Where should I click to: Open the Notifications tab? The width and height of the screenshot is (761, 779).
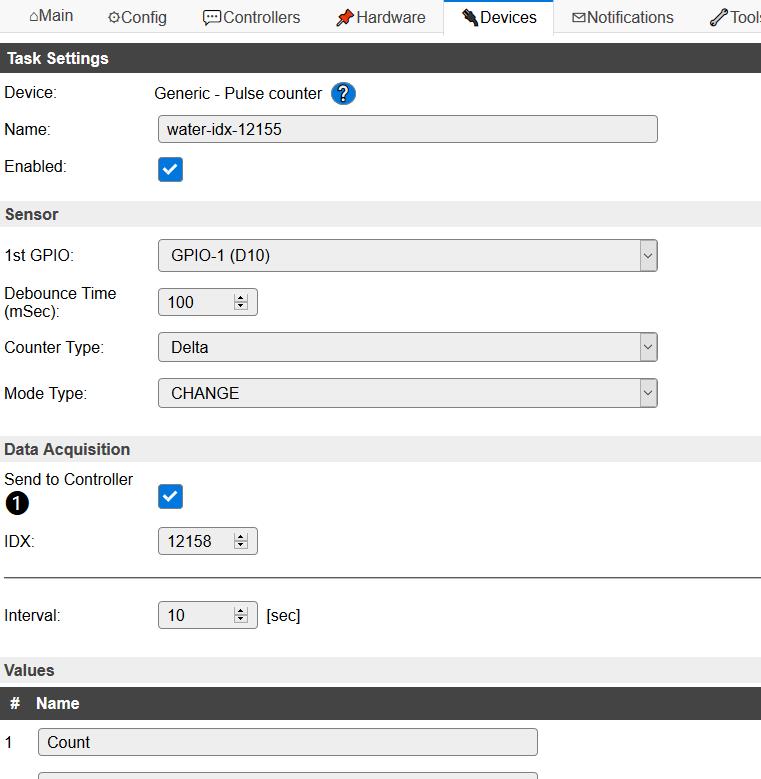point(622,17)
